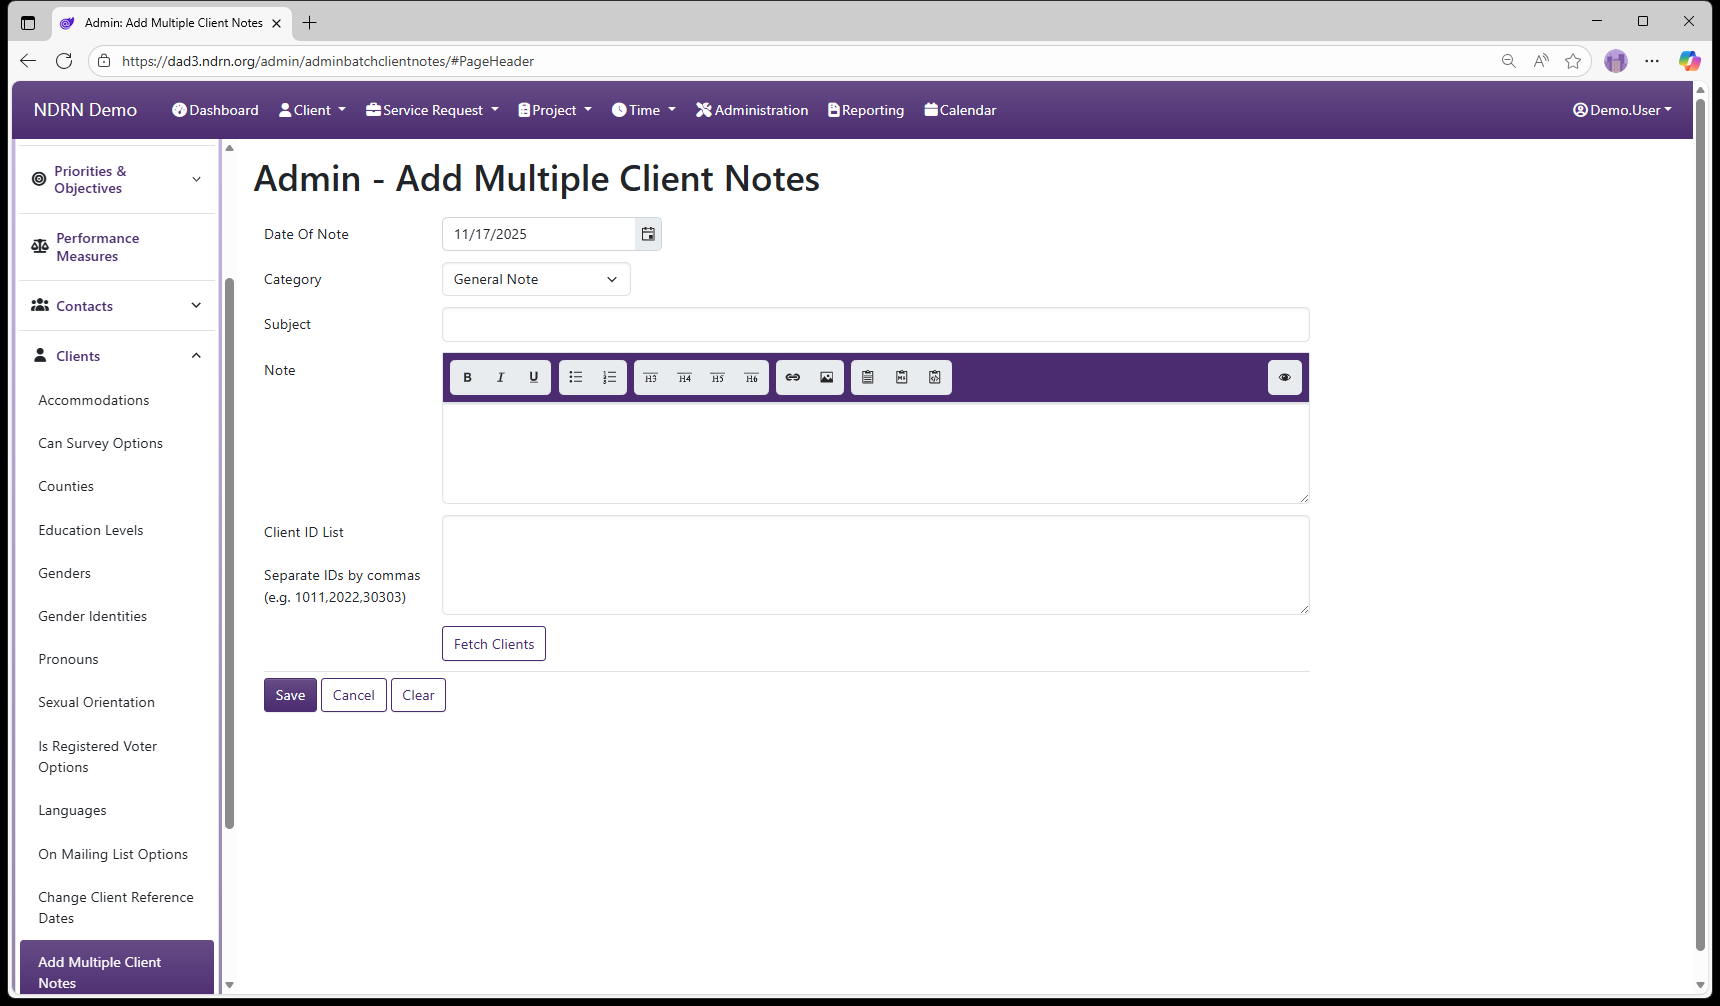Viewport: 1720px width, 1006px height.
Task: Insert an image in the note
Action: pyautogui.click(x=826, y=377)
